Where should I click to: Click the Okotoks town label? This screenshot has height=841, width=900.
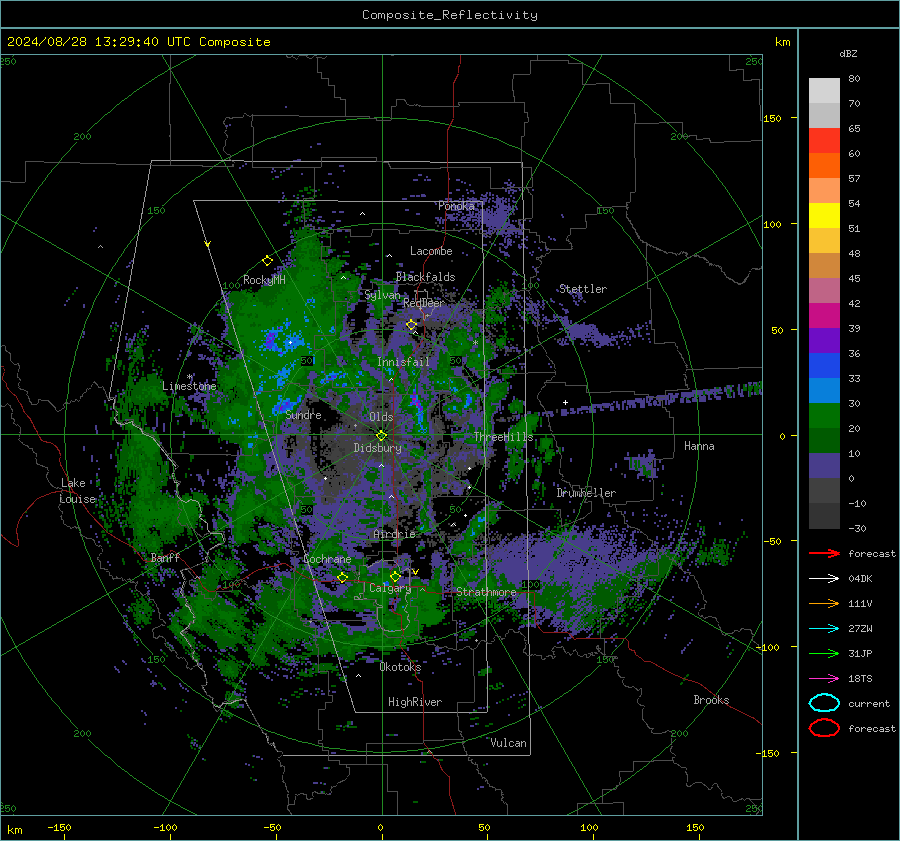[x=400, y=667]
